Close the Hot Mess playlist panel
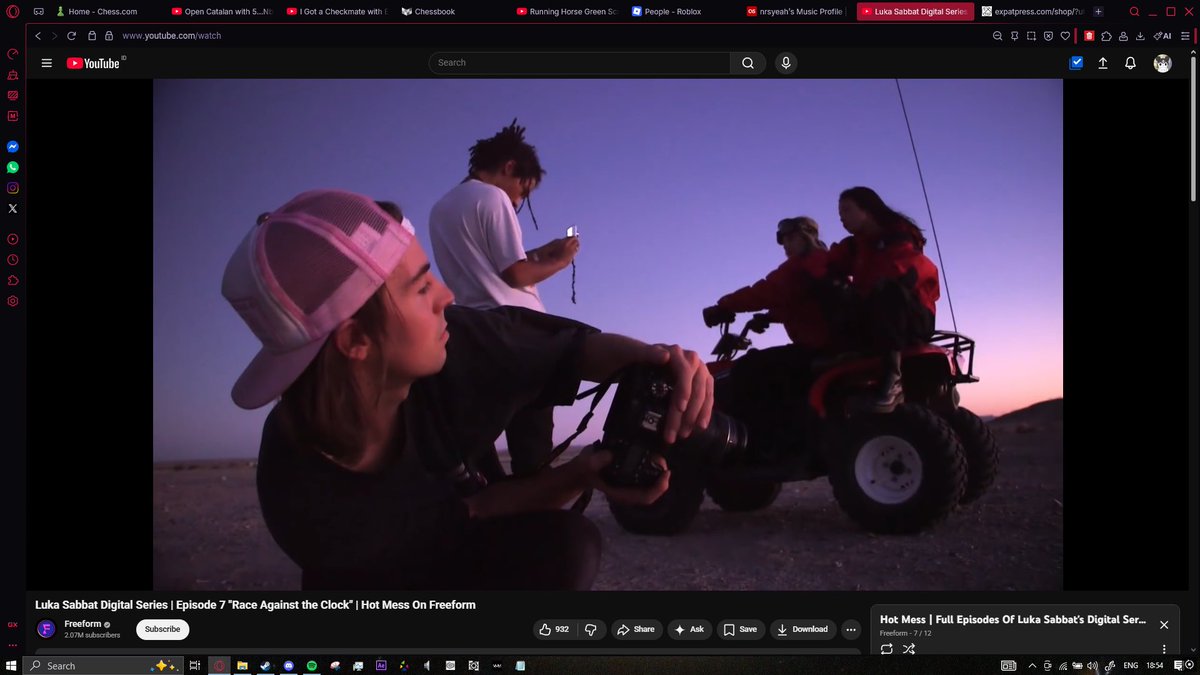 pyautogui.click(x=1164, y=624)
